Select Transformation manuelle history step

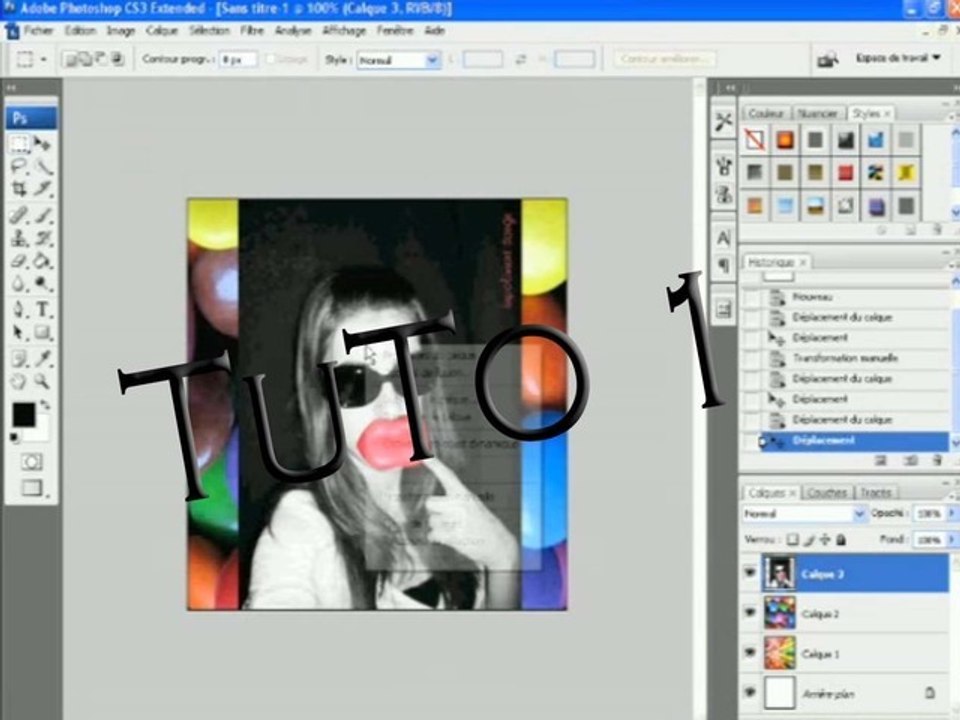[845, 358]
